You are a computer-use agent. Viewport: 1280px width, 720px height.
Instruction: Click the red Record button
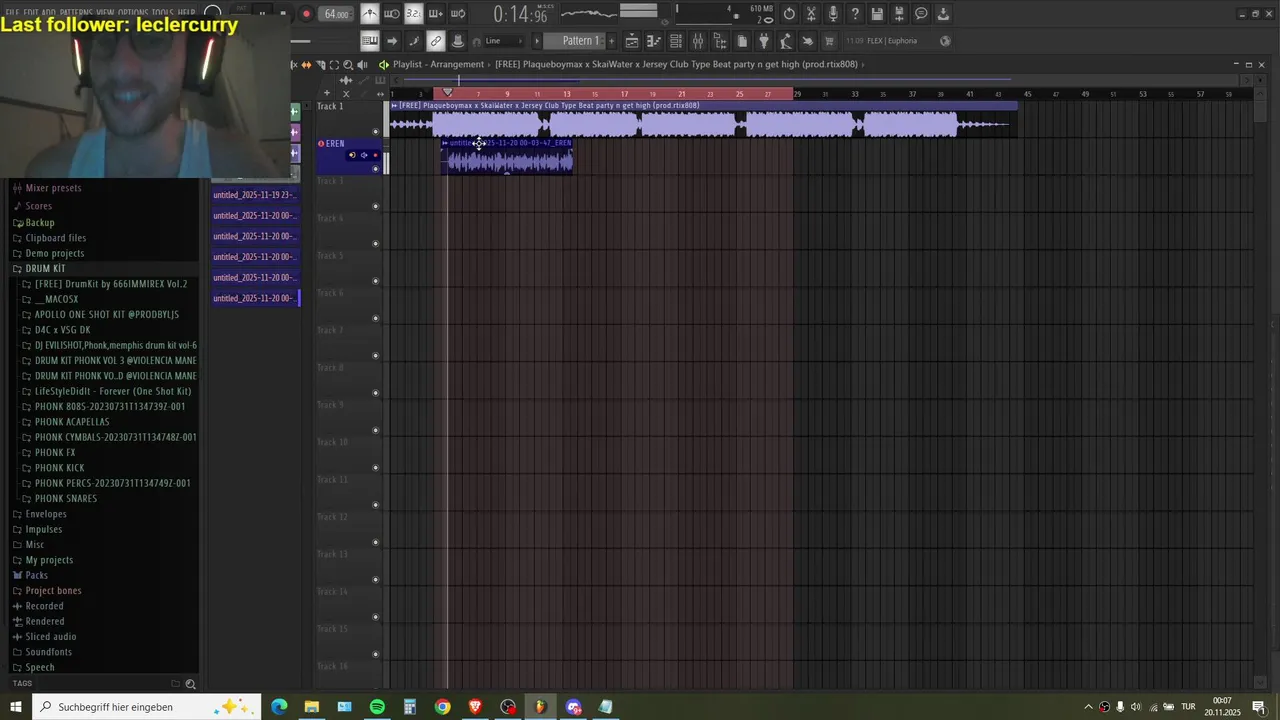pos(306,14)
